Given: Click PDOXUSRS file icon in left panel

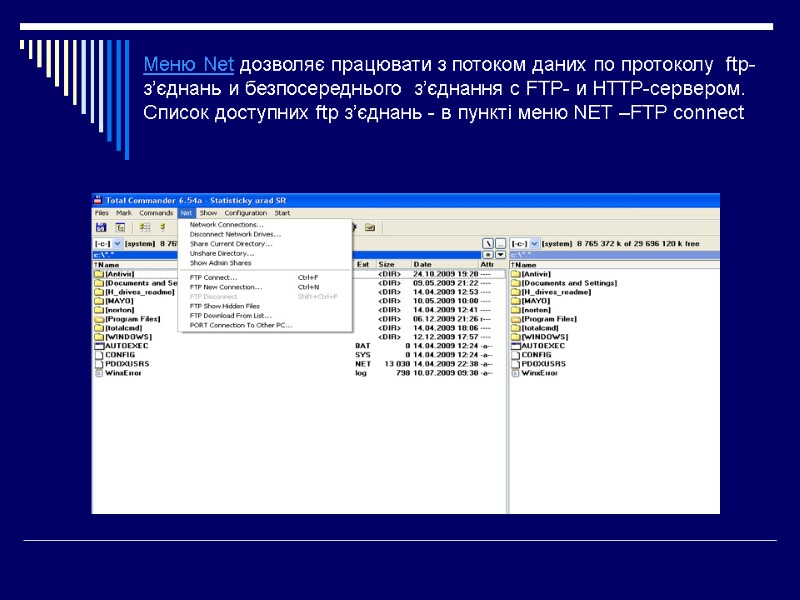Looking at the screenshot, I should click(99, 364).
